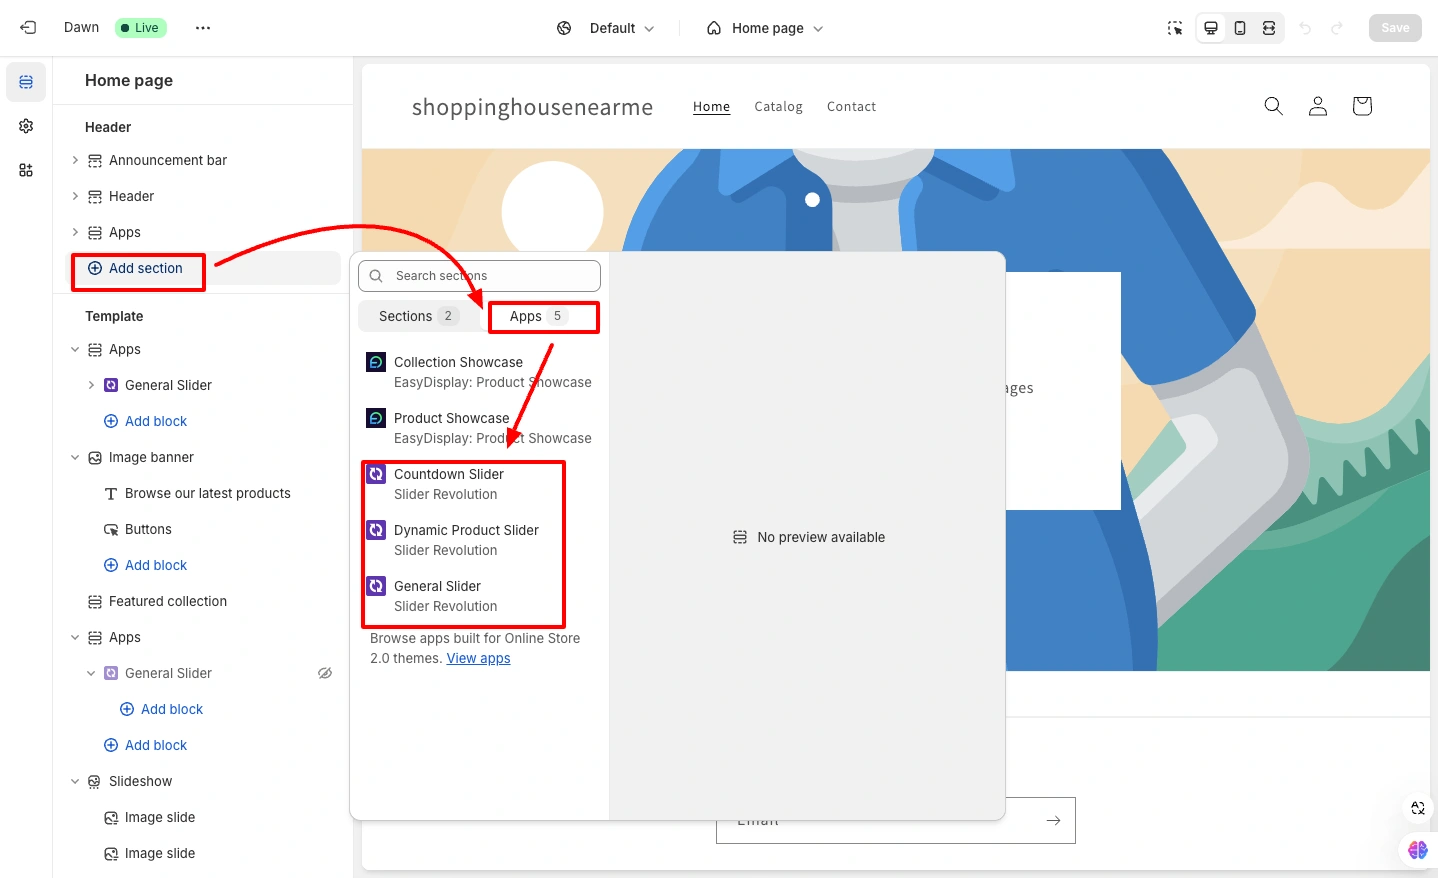The height and width of the screenshot is (878, 1438).
Task: Open the Home page template dropdown
Action: 765,28
